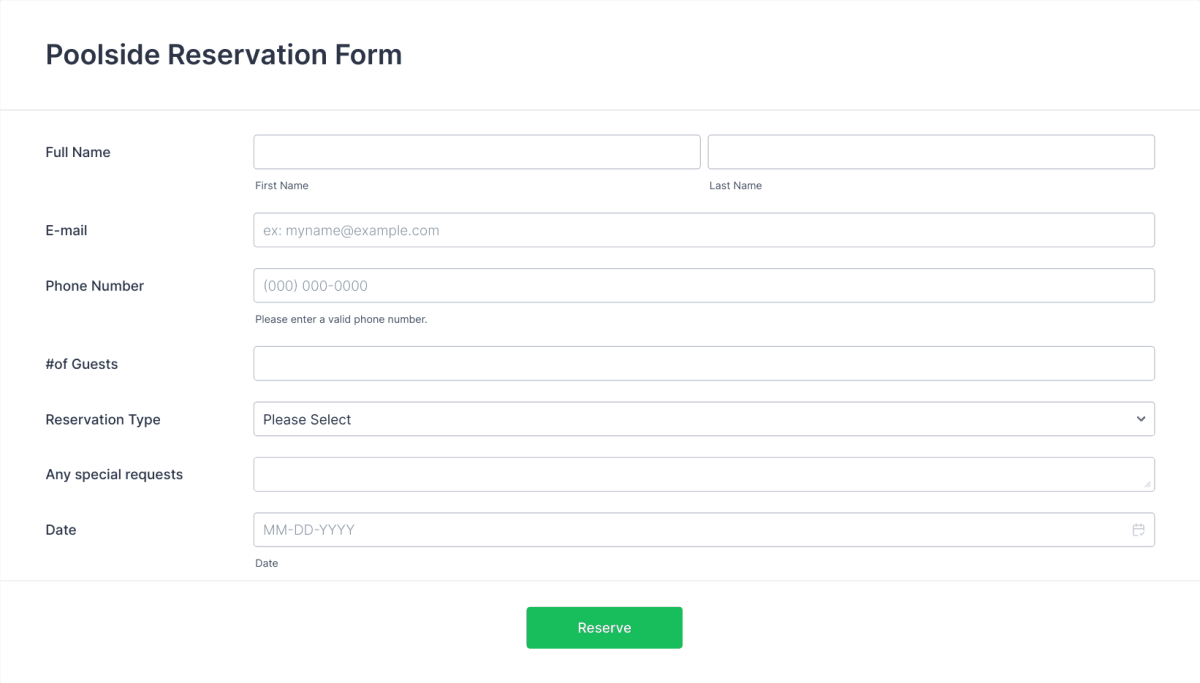Image resolution: width=1200 pixels, height=683 pixels.
Task: Click the First Name sublabel text
Action: click(281, 185)
